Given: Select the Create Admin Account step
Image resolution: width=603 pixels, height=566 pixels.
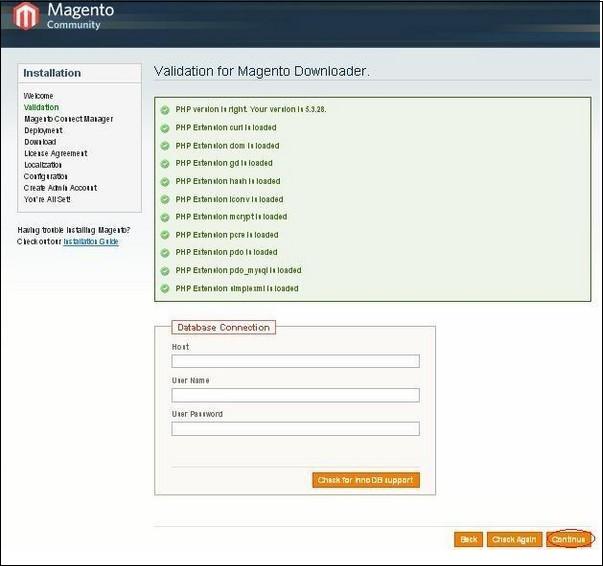Looking at the screenshot, I should click(60, 188).
